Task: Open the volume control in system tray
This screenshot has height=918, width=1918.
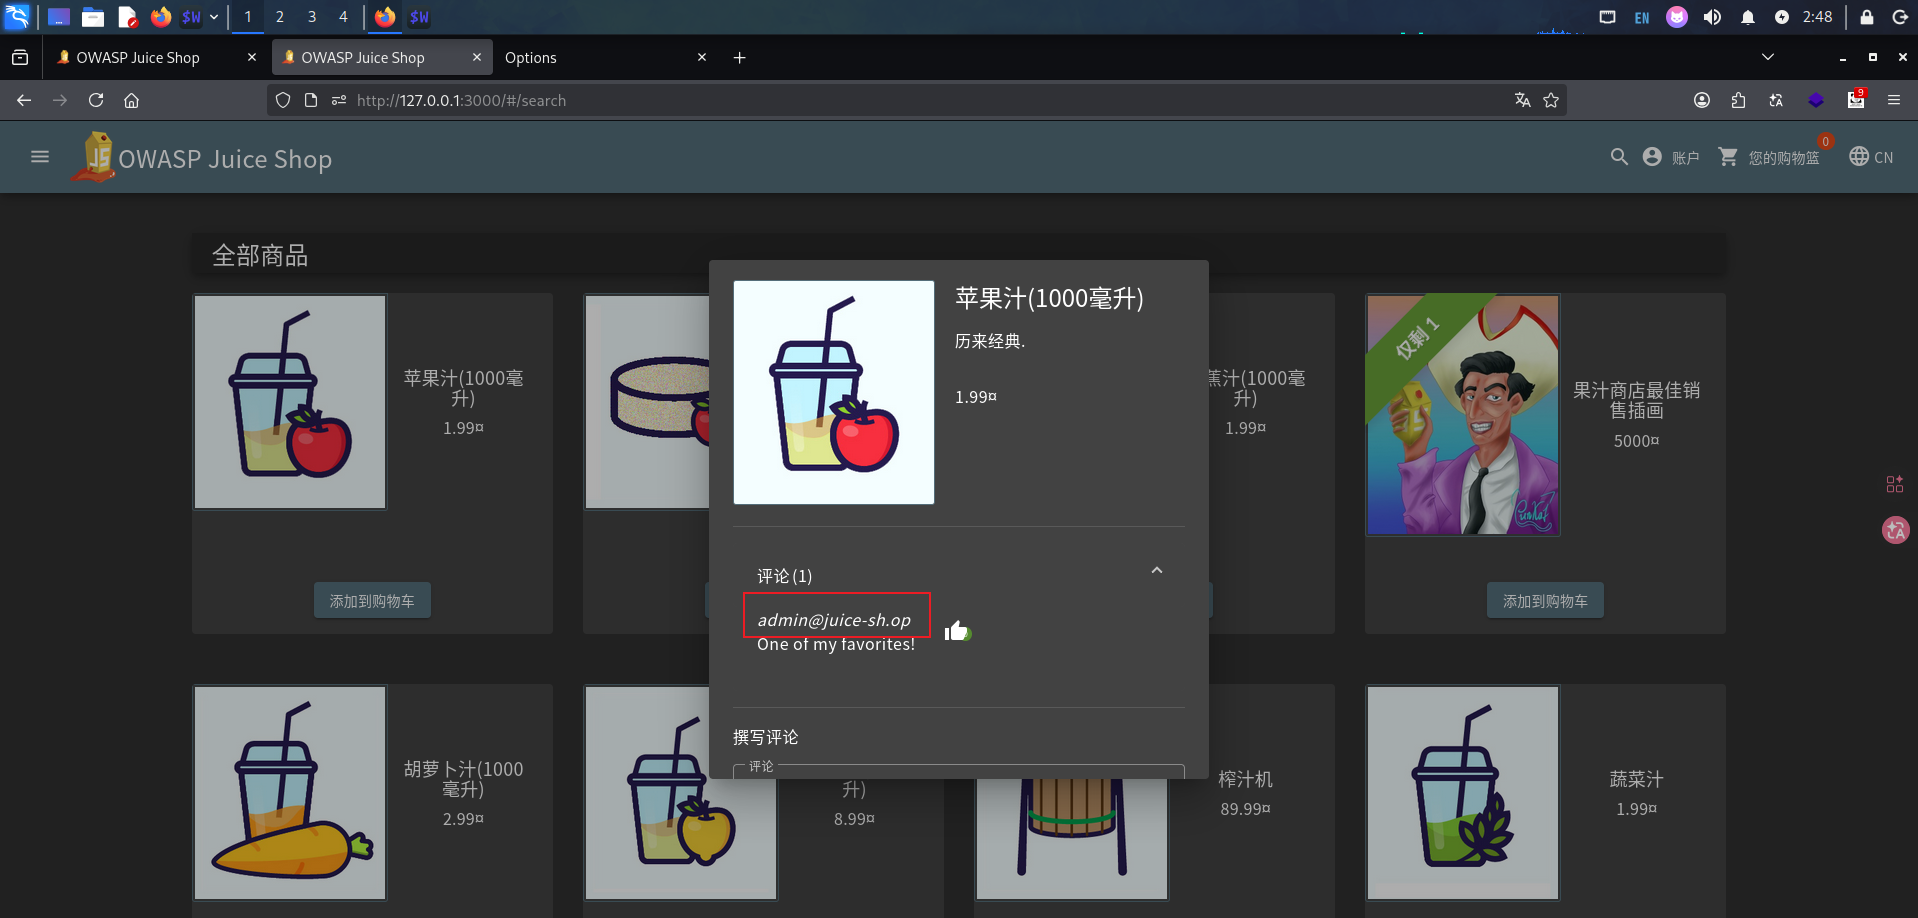Action: pyautogui.click(x=1712, y=17)
